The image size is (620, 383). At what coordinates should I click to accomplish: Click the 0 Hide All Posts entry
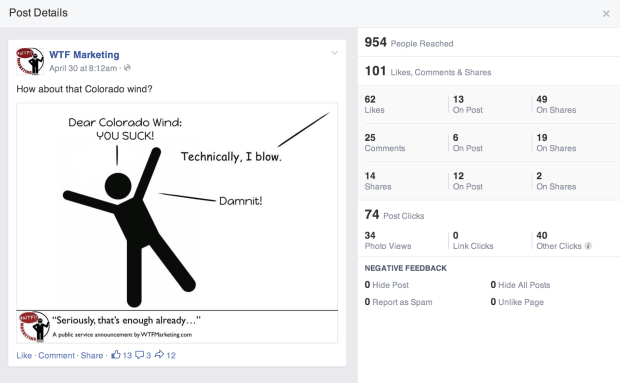coord(520,285)
